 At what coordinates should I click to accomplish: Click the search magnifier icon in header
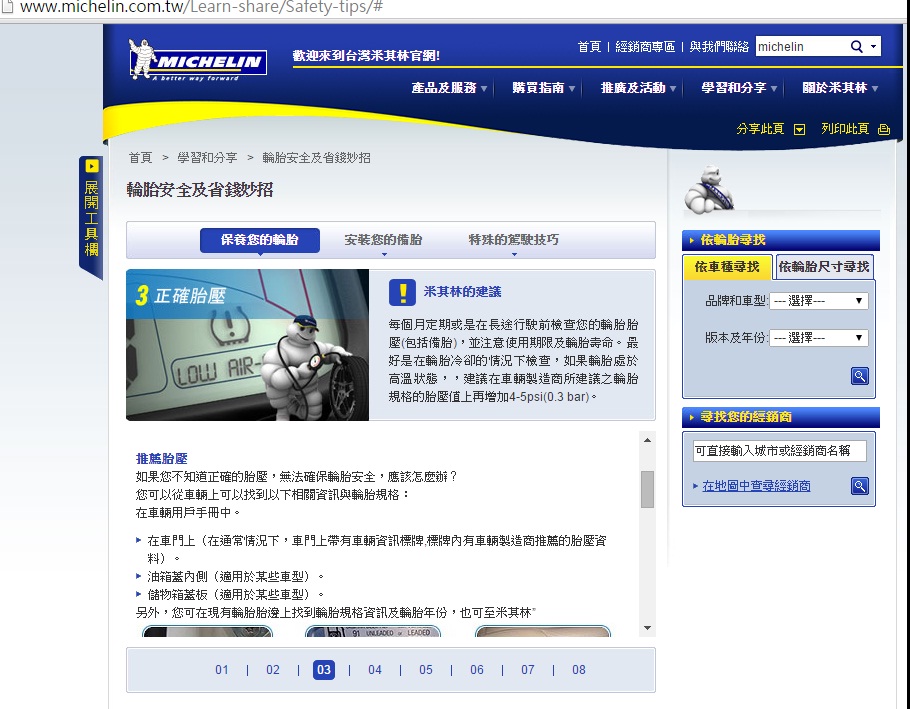856,46
